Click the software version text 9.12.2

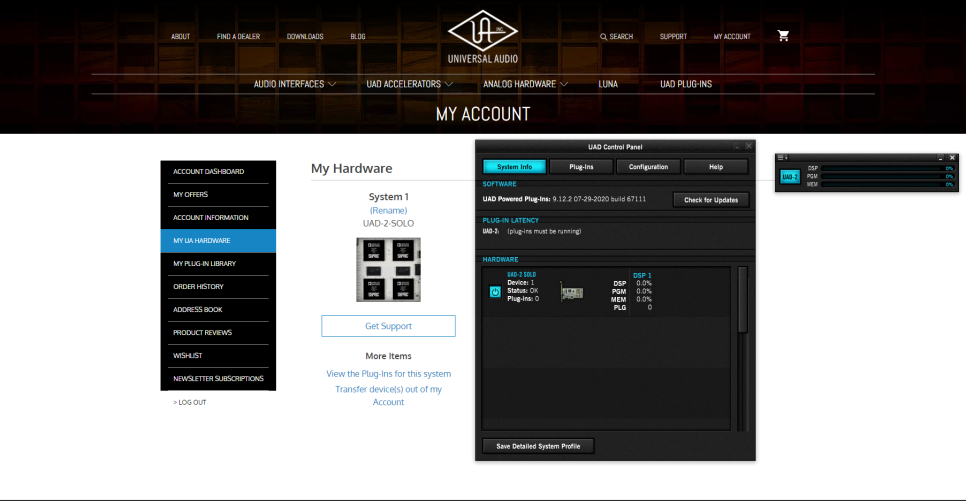pos(599,199)
